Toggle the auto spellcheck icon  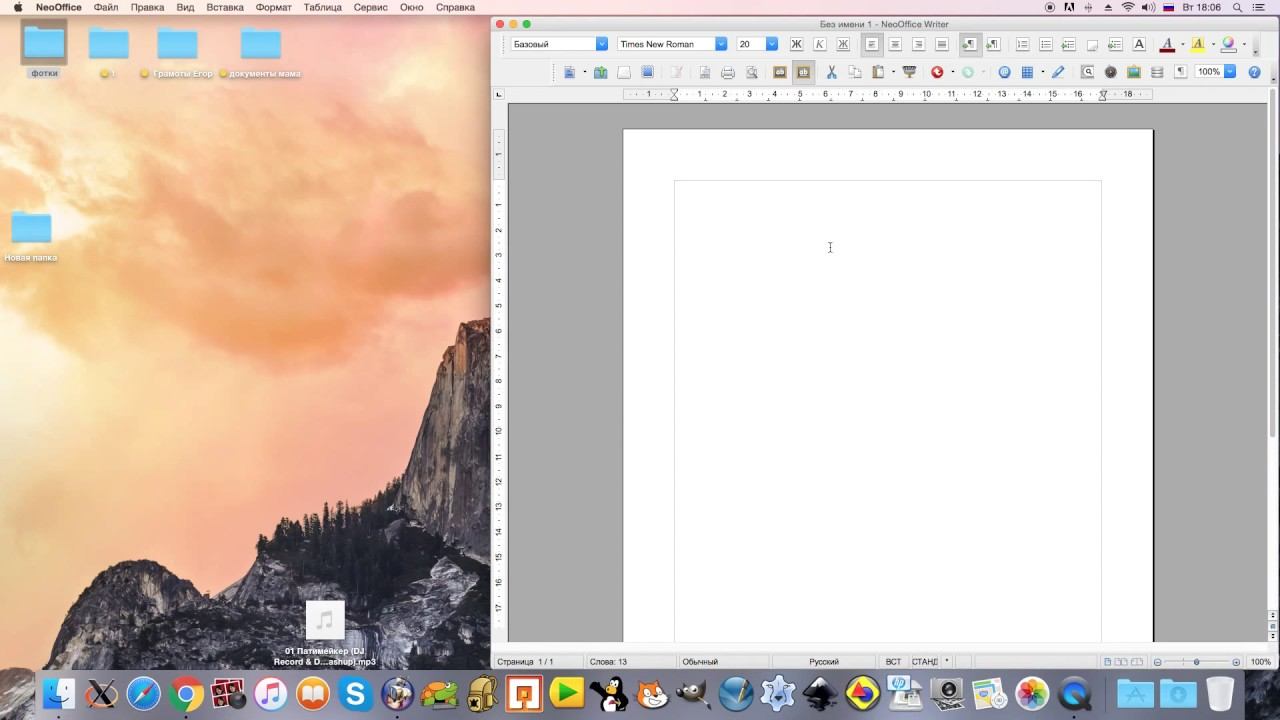[803, 72]
